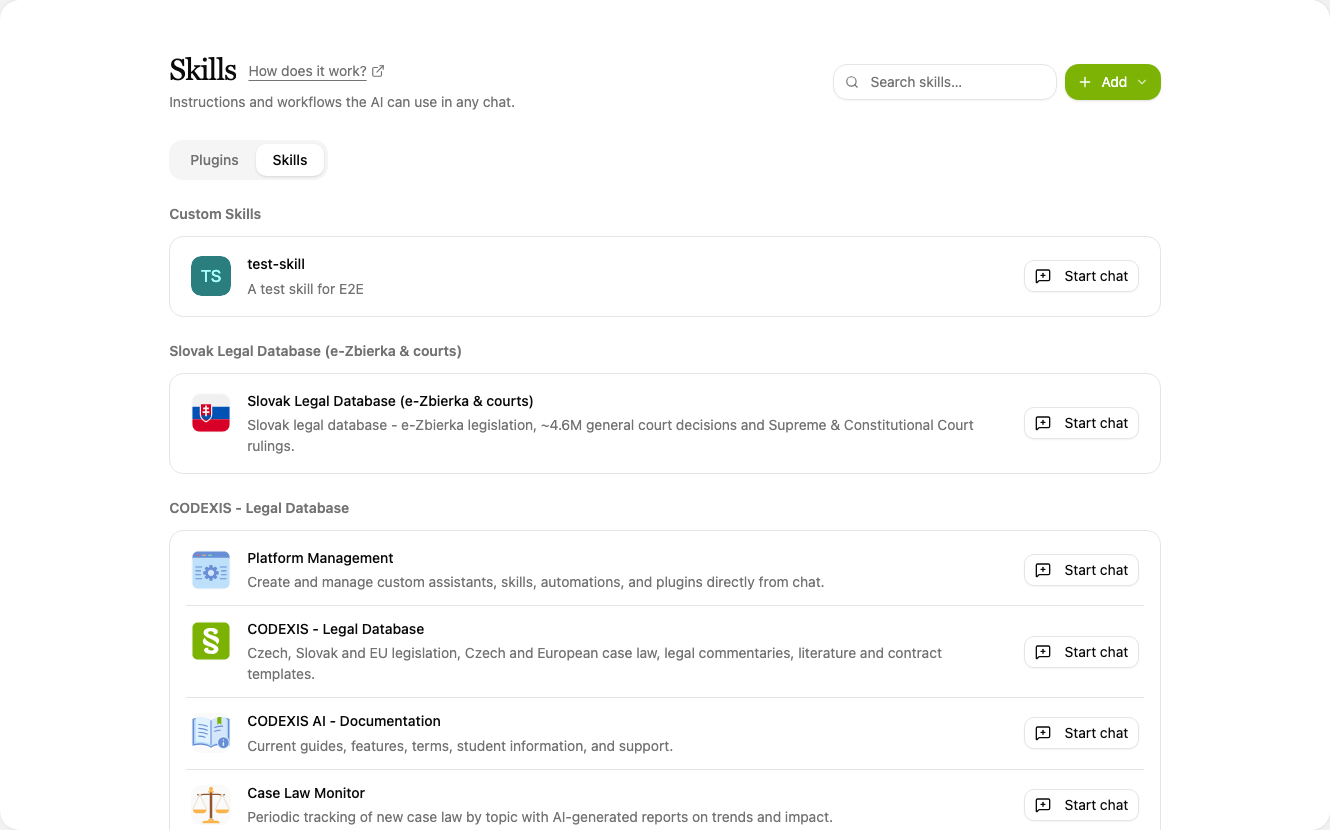Image resolution: width=1330 pixels, height=830 pixels.
Task: Click the Case Law Monitor 'Periodic tracking' description
Action: [x=540, y=817]
